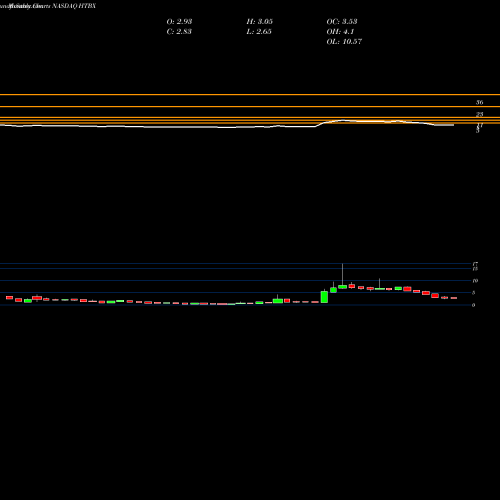Click the last red candlestick on the right

pyautogui.click(x=454, y=298)
